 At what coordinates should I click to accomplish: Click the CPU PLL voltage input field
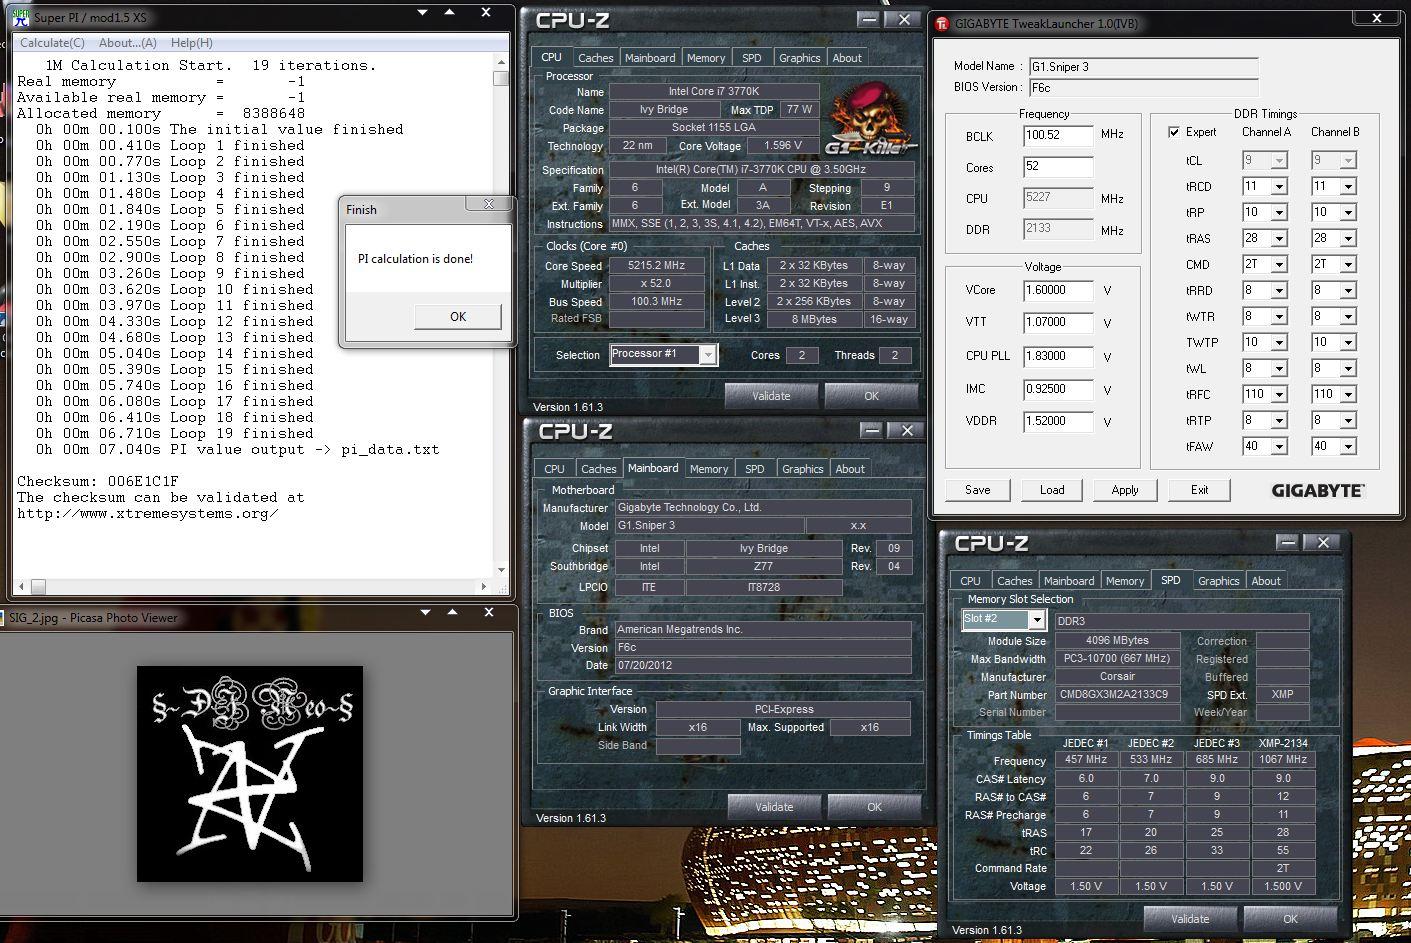pyautogui.click(x=1058, y=356)
